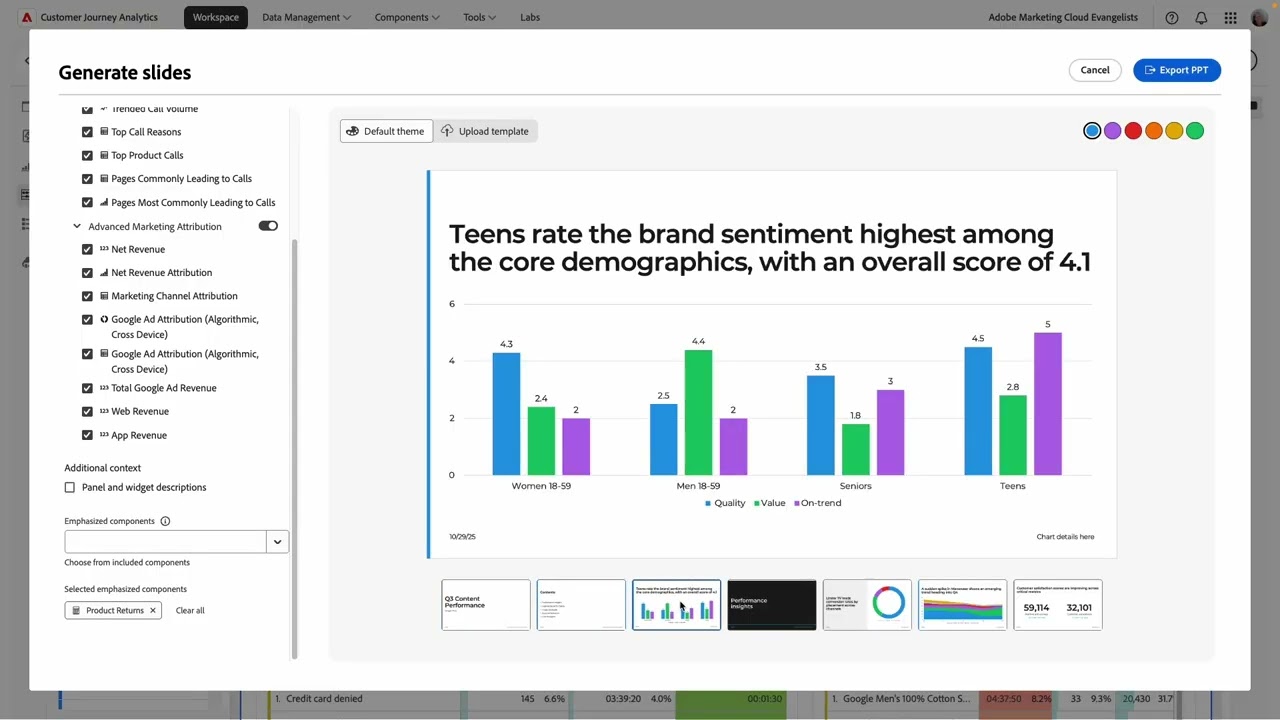Viewport: 1280px width, 720px height.
Task: Click the first Google Ad Attribution checkbox
Action: click(87, 320)
